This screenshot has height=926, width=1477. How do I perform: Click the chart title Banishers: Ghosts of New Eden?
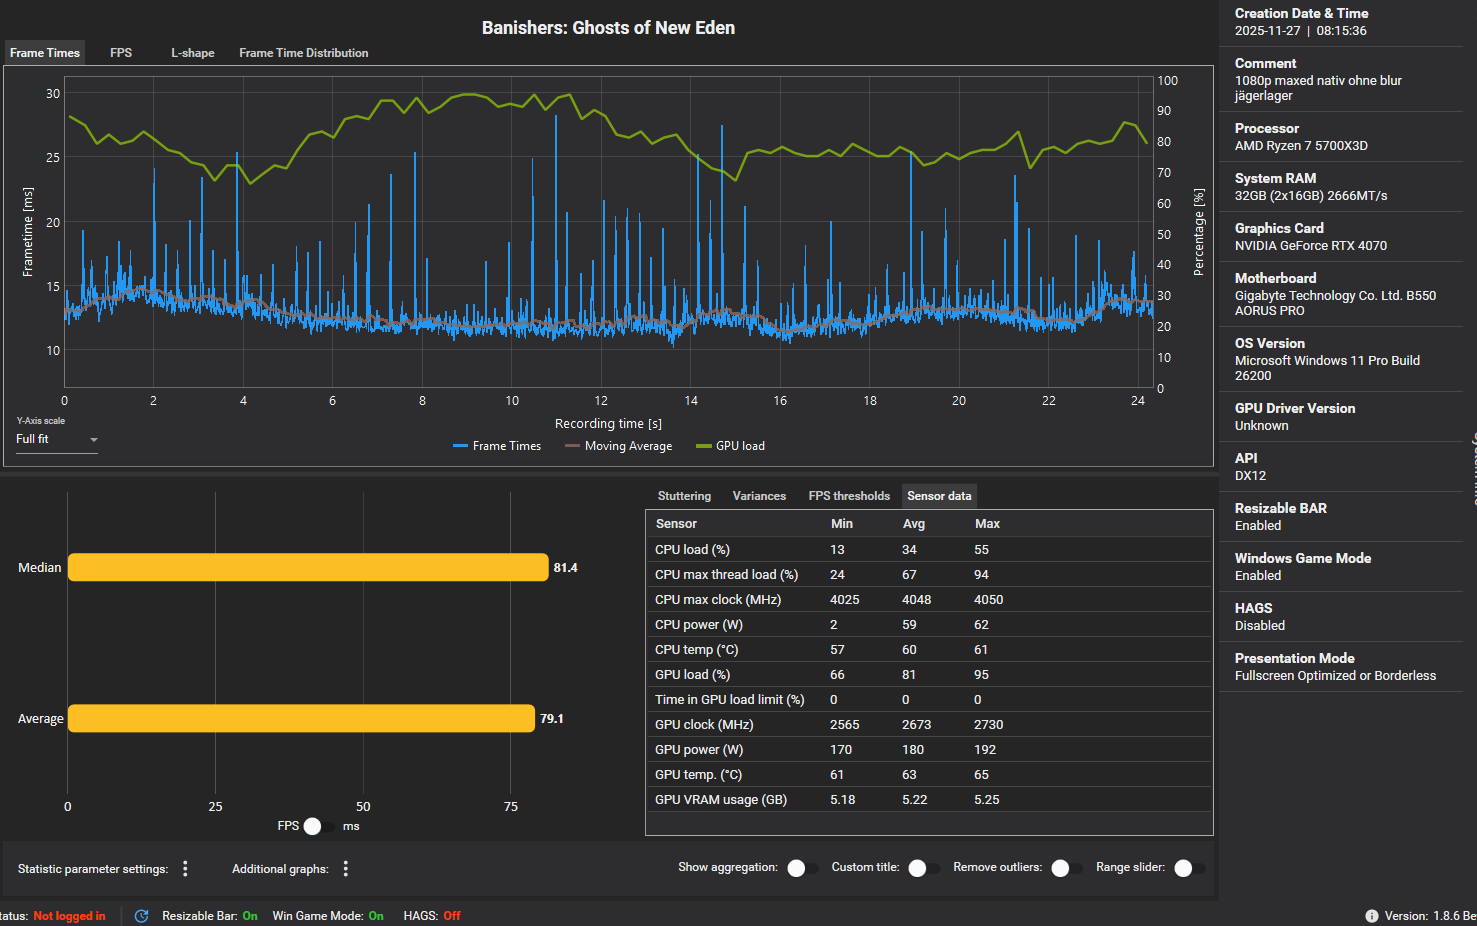(x=608, y=28)
